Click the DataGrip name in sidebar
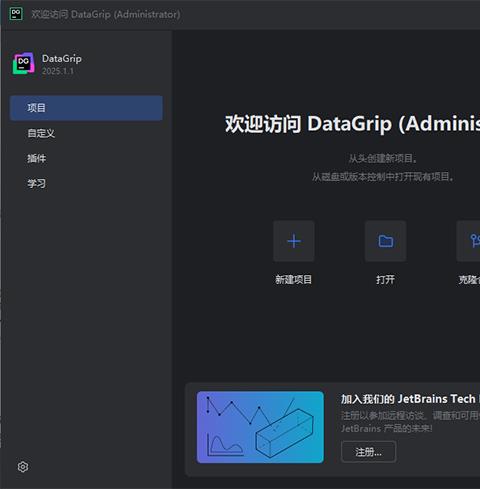480x489 pixels. (x=62, y=58)
